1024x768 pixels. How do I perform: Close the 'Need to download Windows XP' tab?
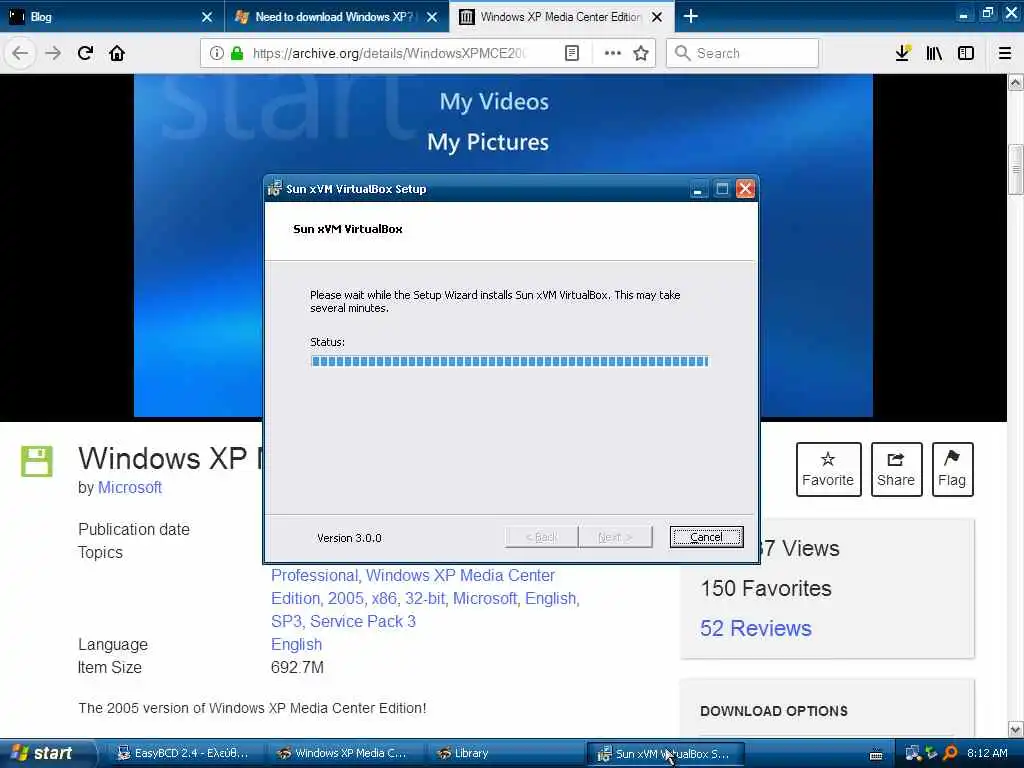click(x=432, y=17)
